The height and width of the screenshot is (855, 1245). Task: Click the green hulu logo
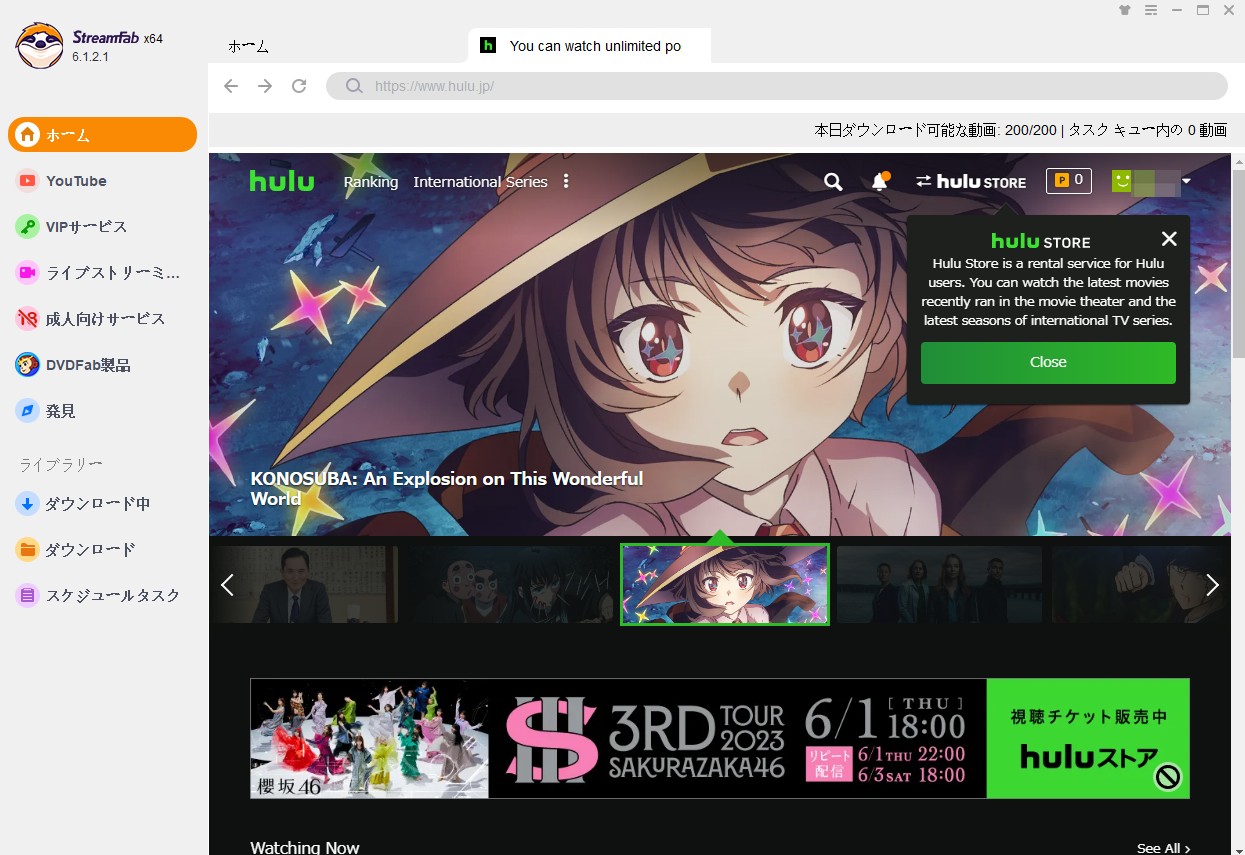click(282, 181)
